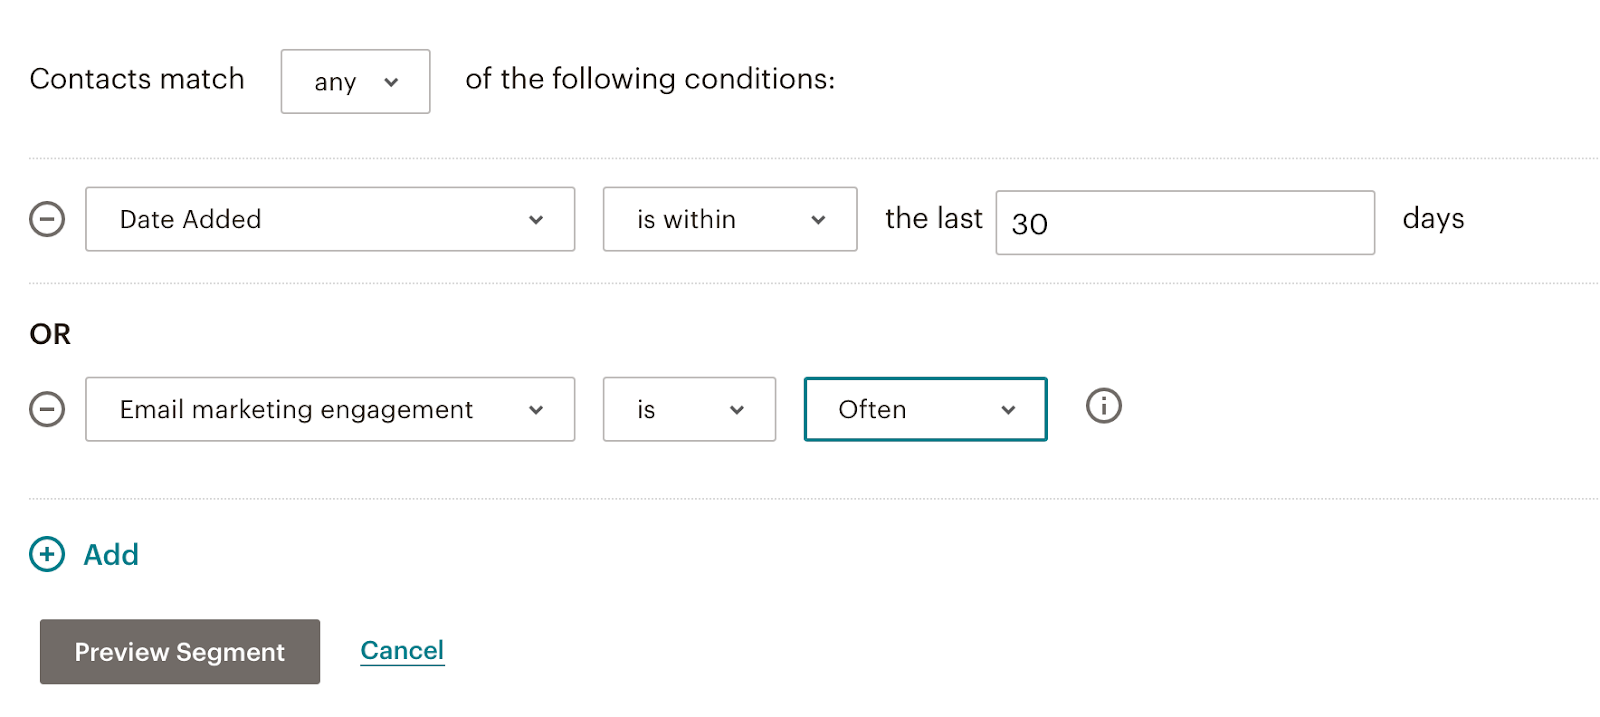Click the chevron arrow in Date Added box
Screen dimensions: 1600x717
pyautogui.click(x=536, y=220)
